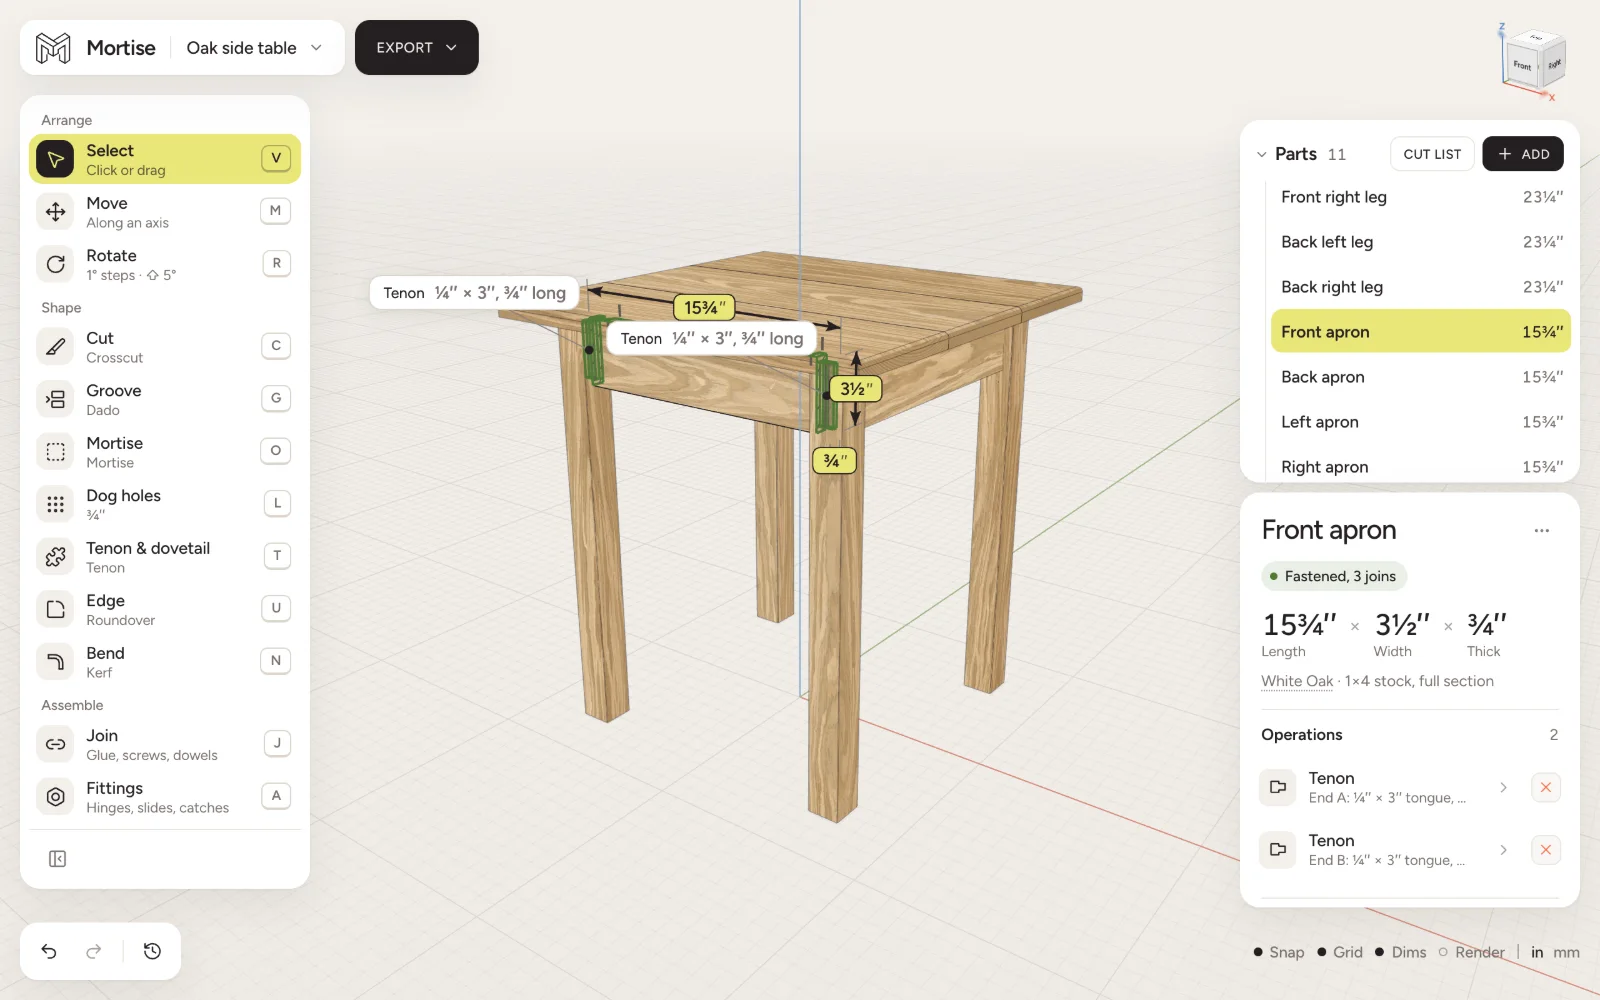Add a new part

(x=1523, y=154)
